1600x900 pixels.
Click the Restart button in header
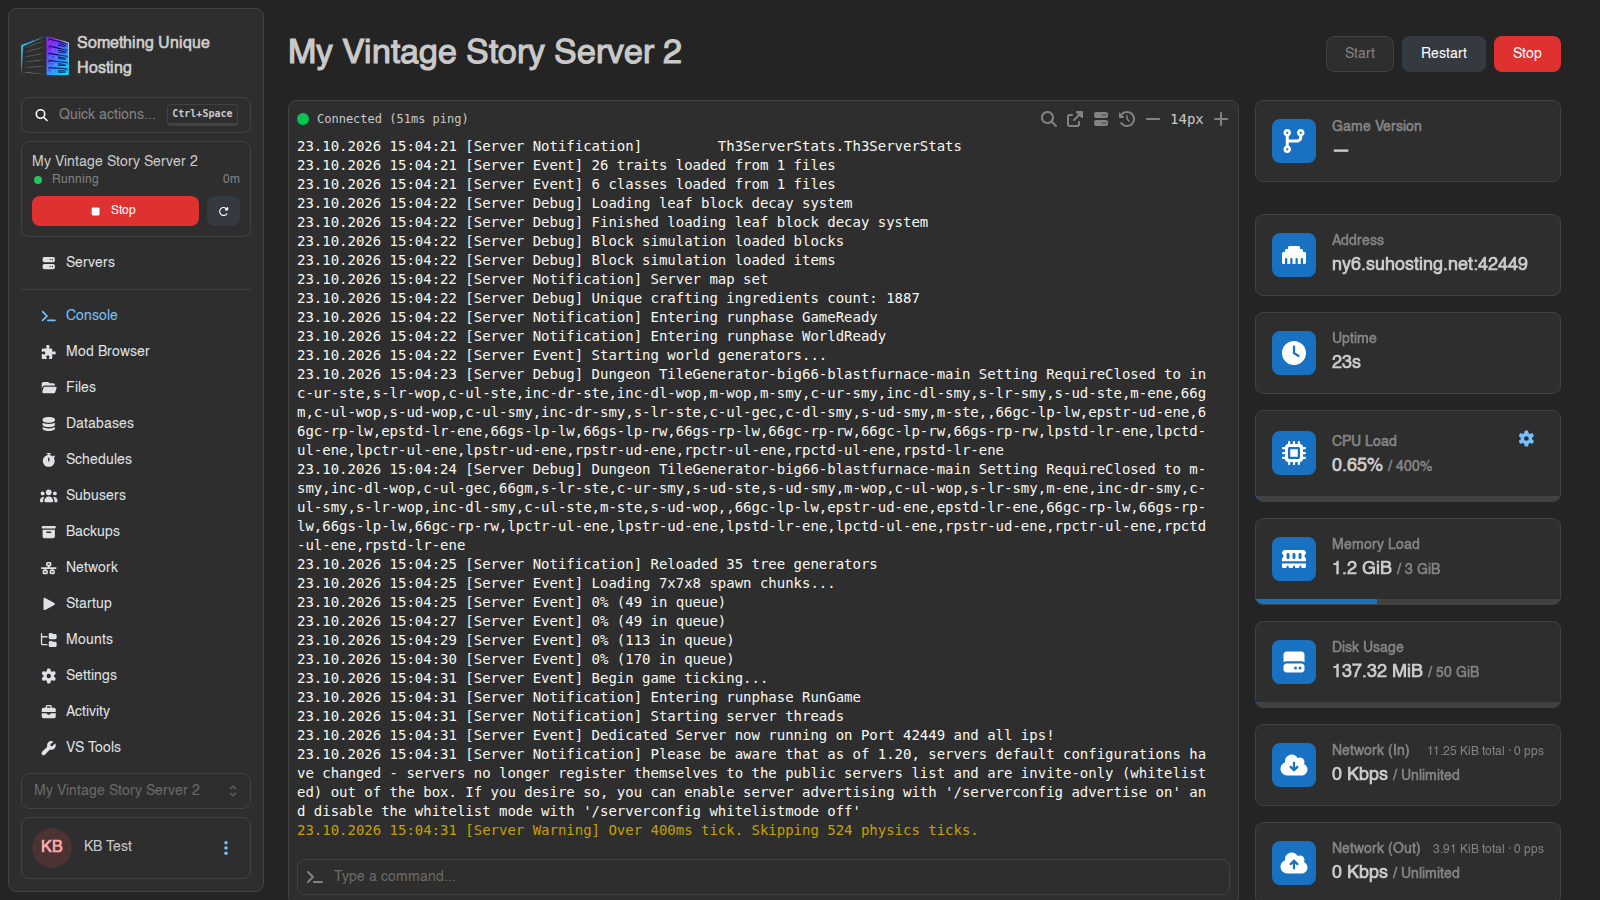click(x=1444, y=54)
